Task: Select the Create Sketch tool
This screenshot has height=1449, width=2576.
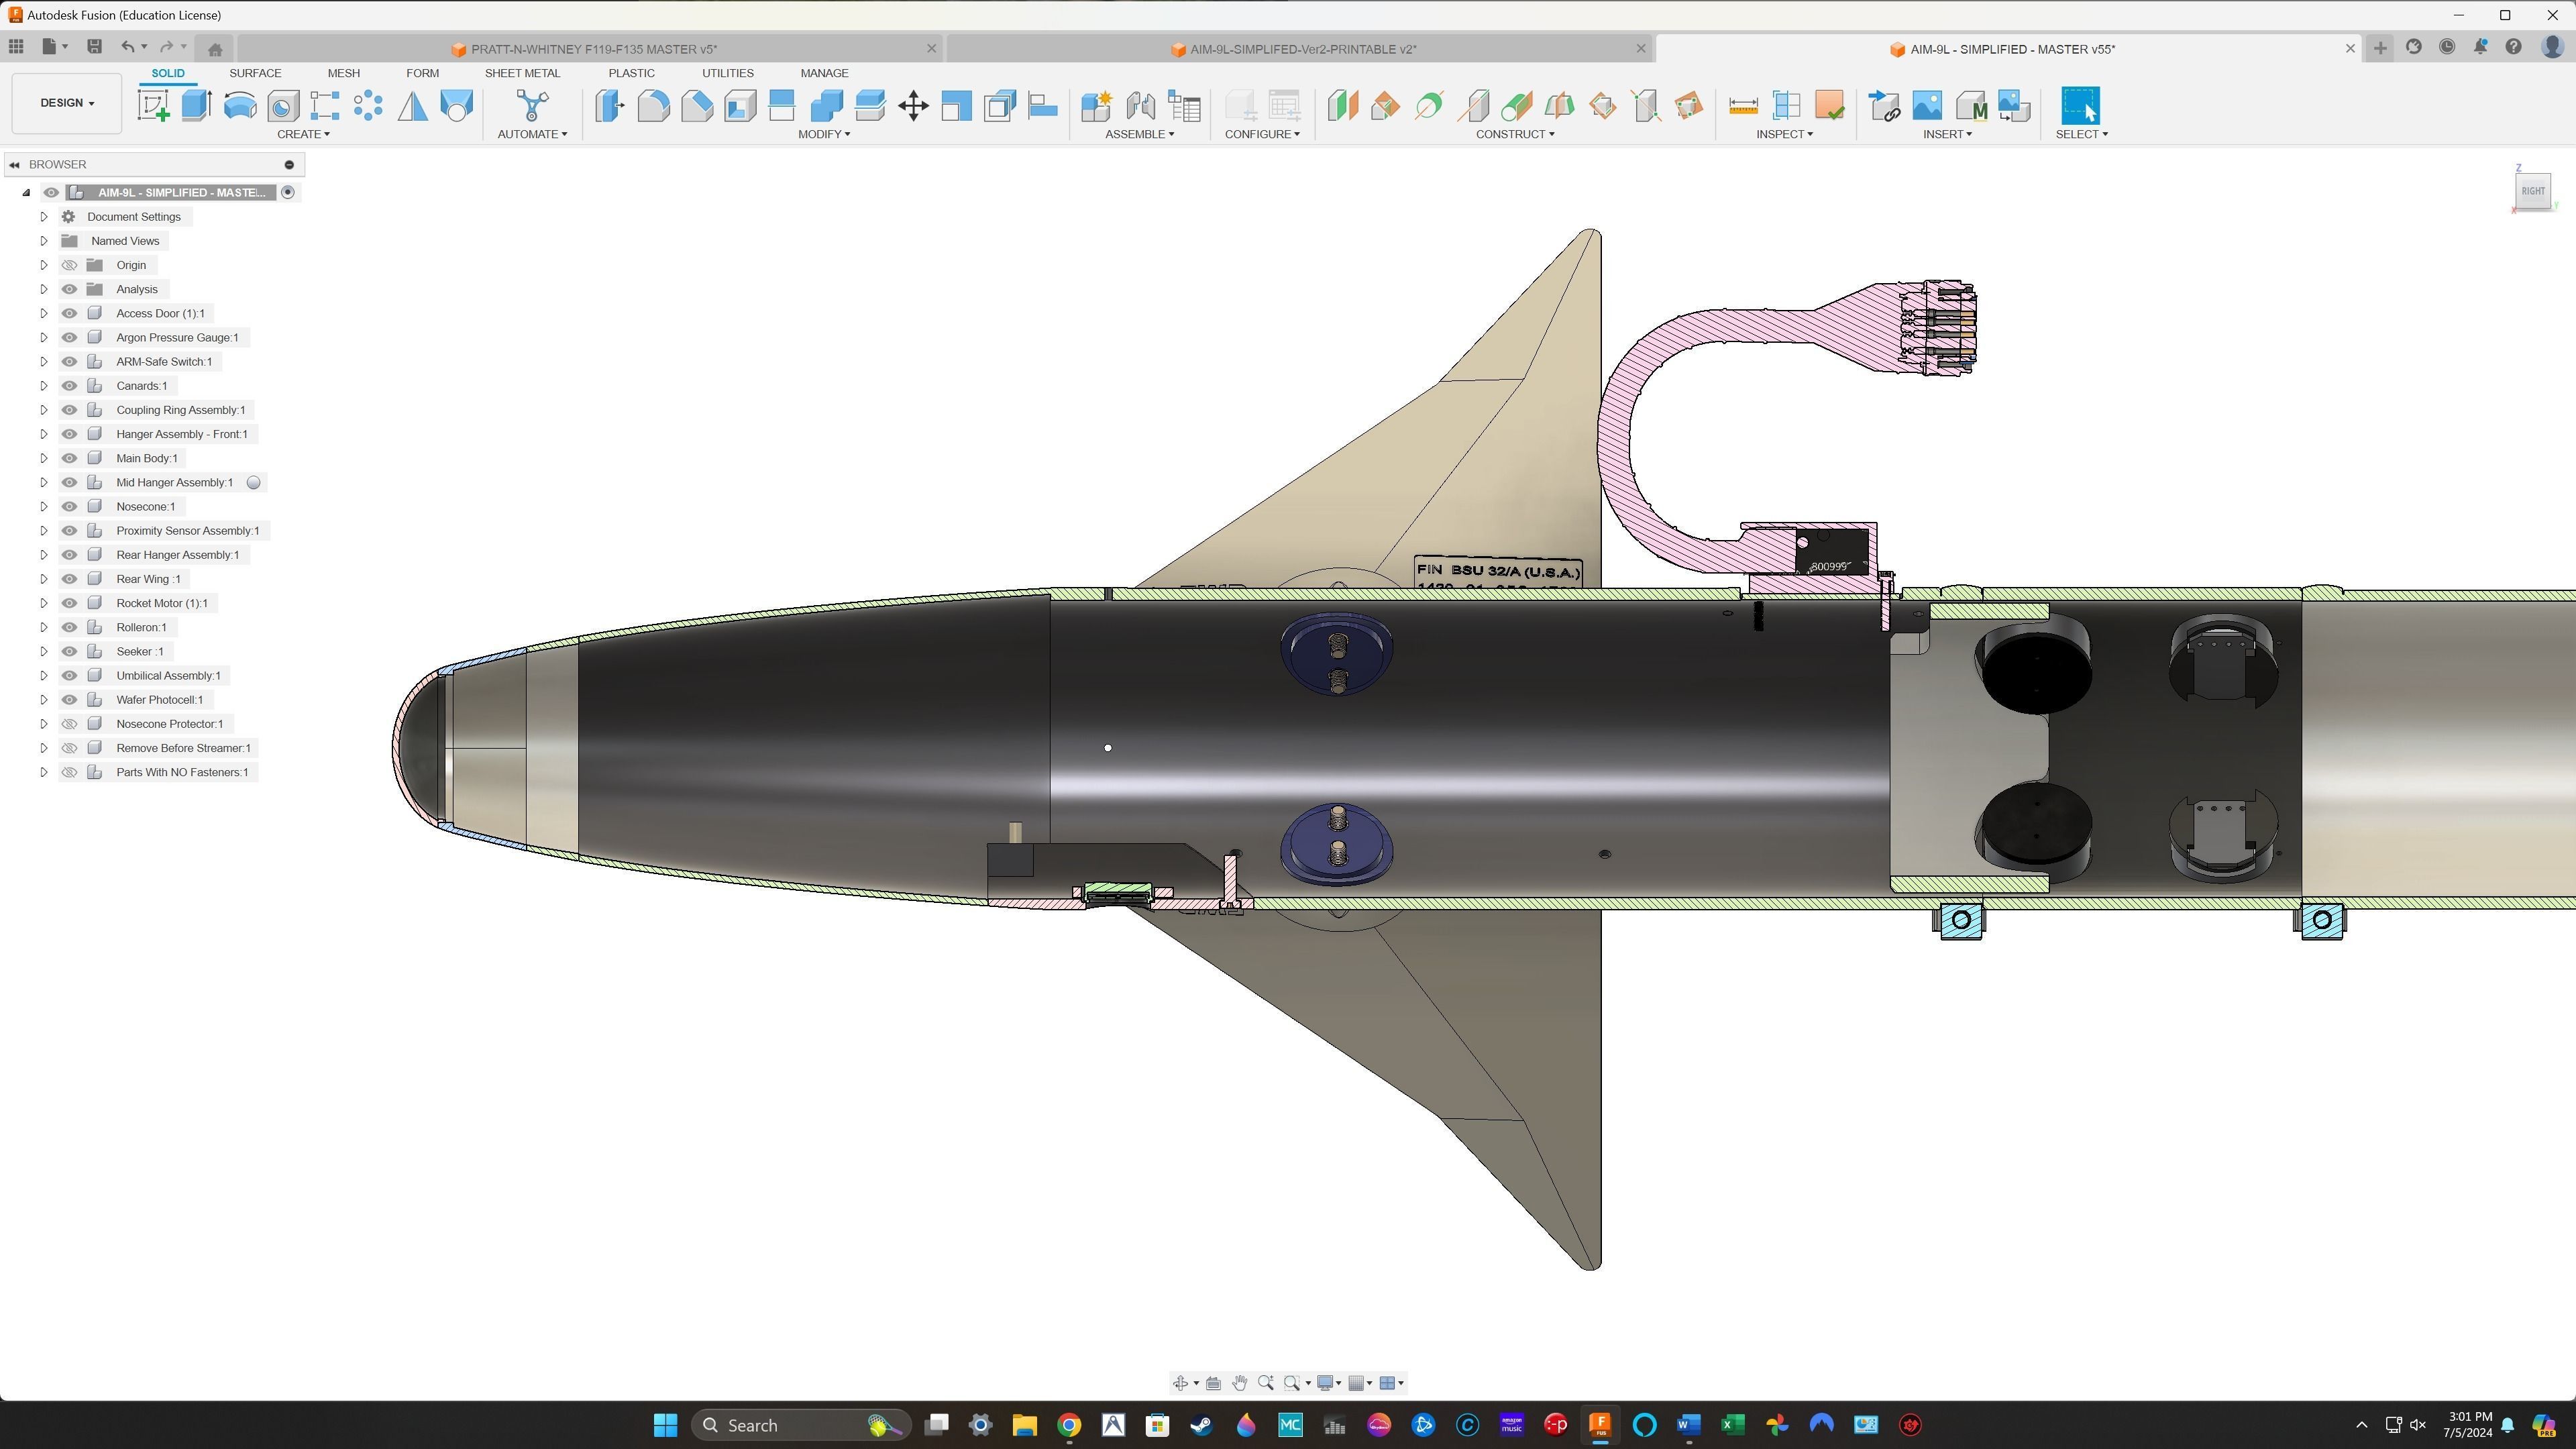Action: click(153, 105)
